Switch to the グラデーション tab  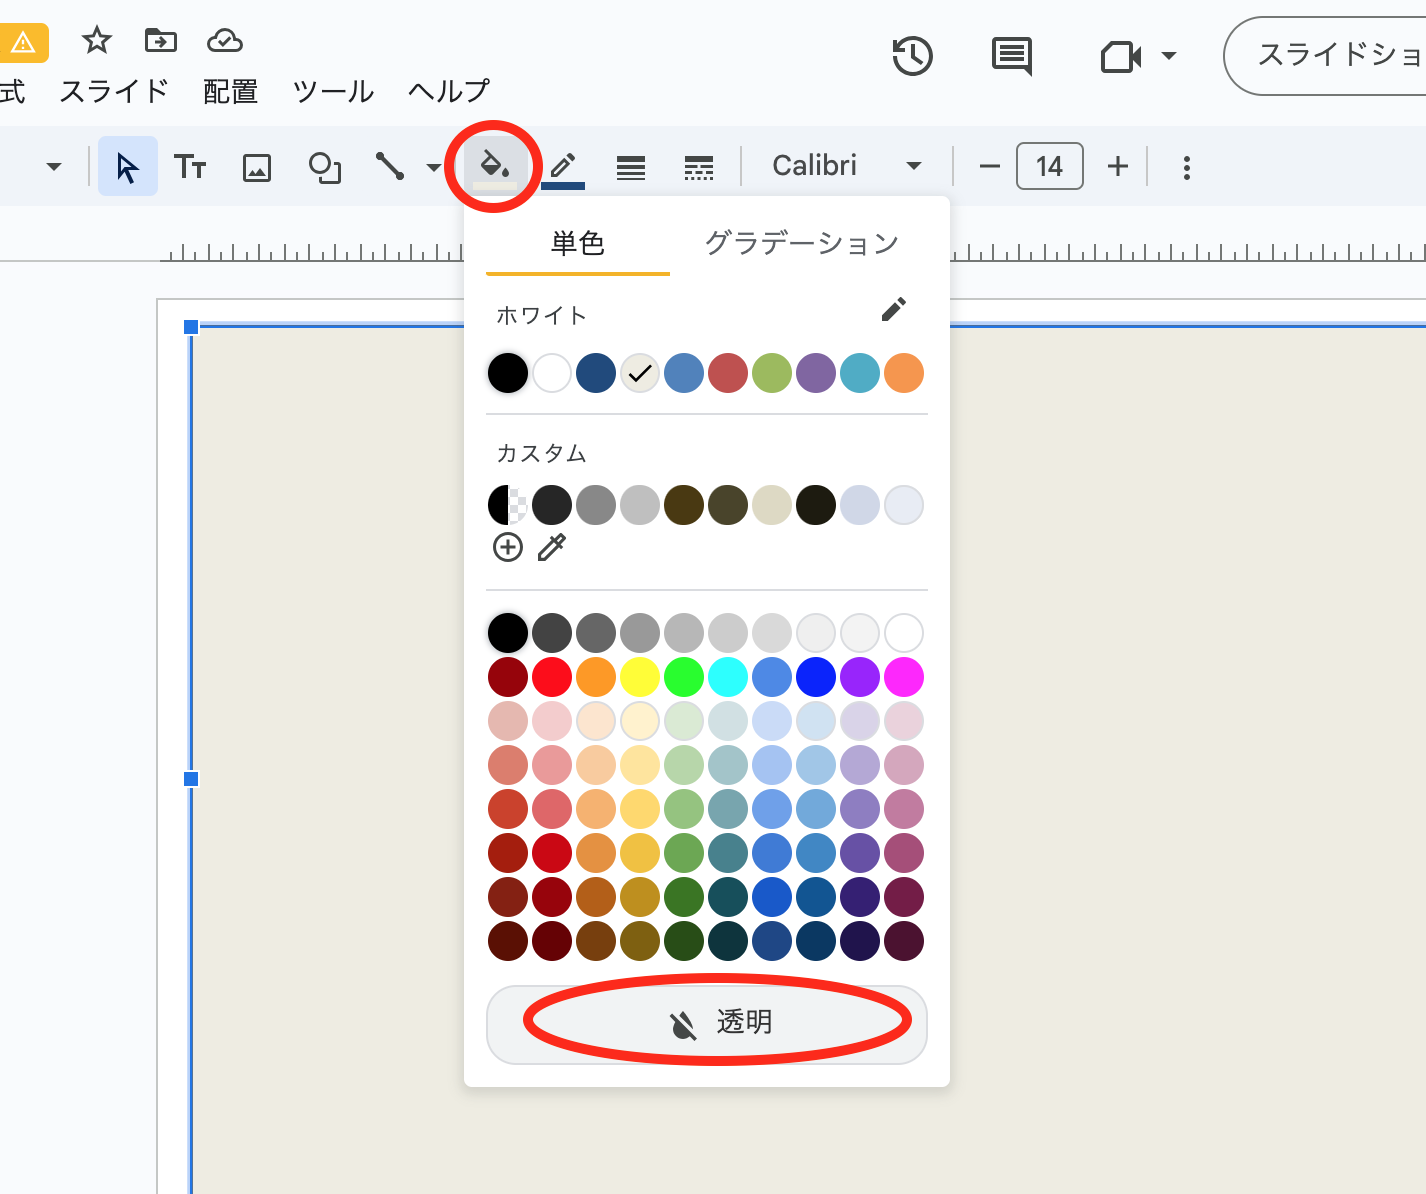point(801,243)
